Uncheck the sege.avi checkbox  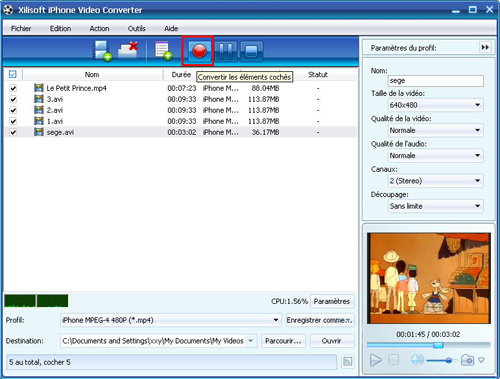(13, 132)
